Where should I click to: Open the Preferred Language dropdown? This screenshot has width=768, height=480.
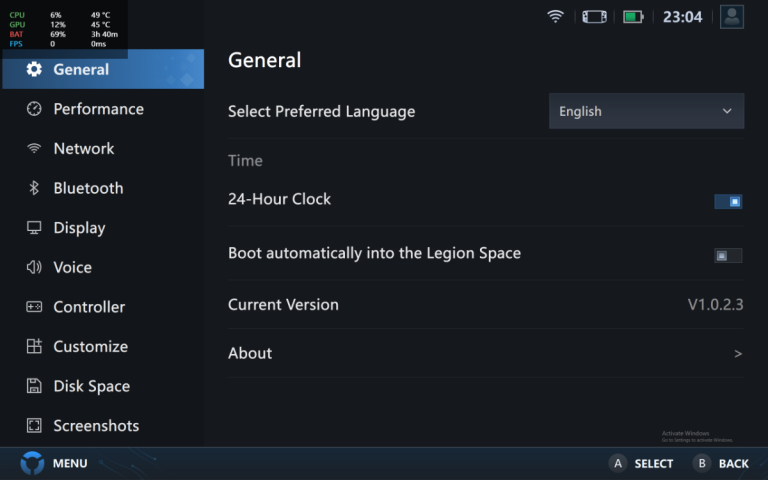[x=646, y=111]
